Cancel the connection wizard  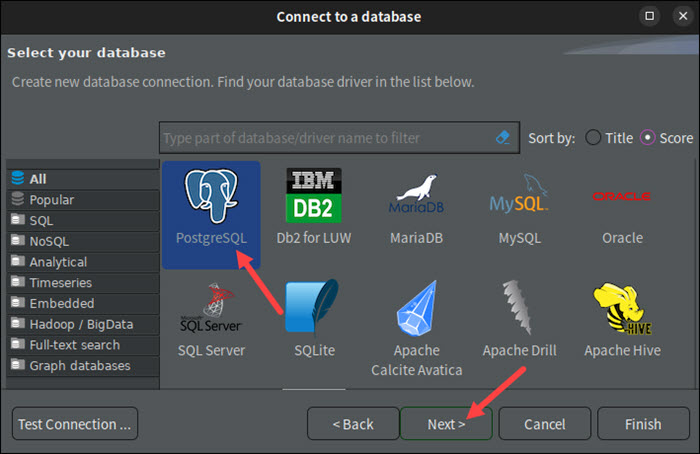click(x=545, y=424)
